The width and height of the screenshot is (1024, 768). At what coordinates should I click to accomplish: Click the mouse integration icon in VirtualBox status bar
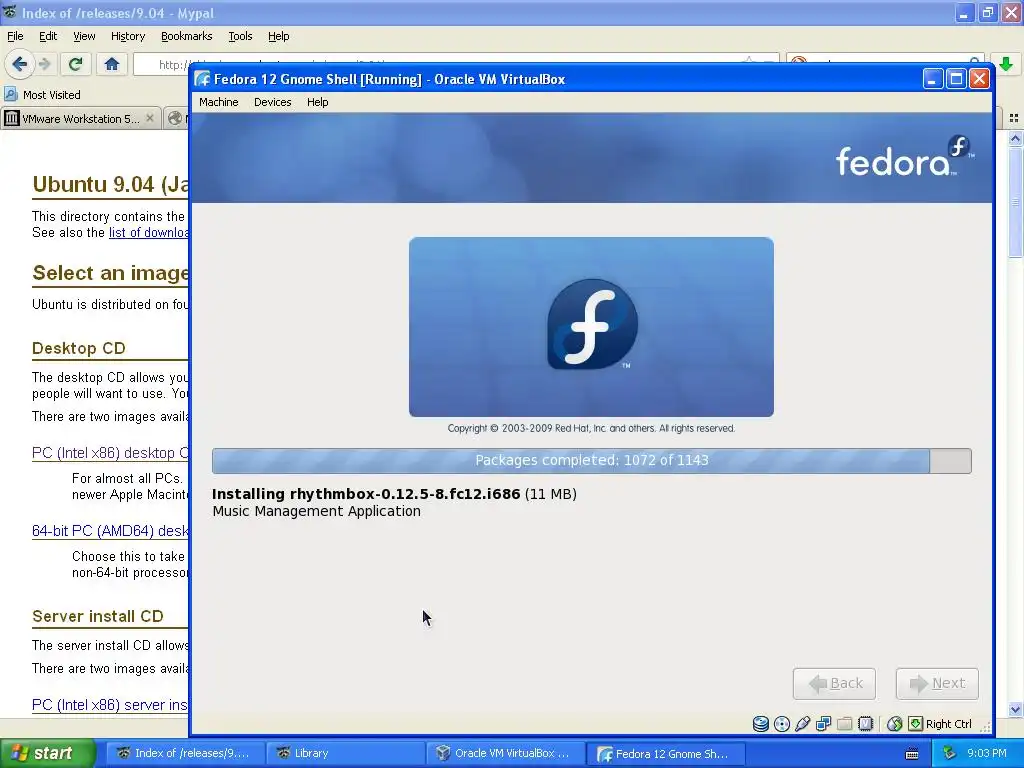pyautogui.click(x=895, y=724)
